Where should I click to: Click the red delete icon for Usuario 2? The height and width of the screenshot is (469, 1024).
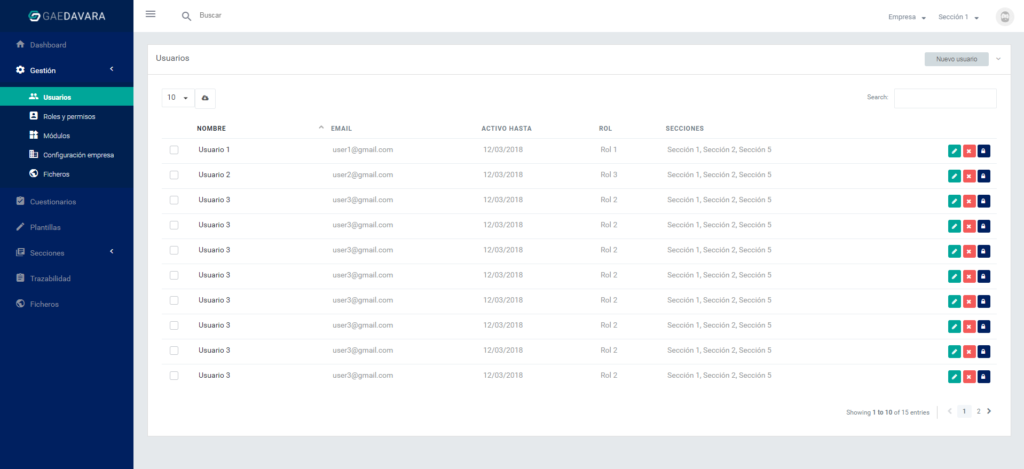(x=969, y=175)
